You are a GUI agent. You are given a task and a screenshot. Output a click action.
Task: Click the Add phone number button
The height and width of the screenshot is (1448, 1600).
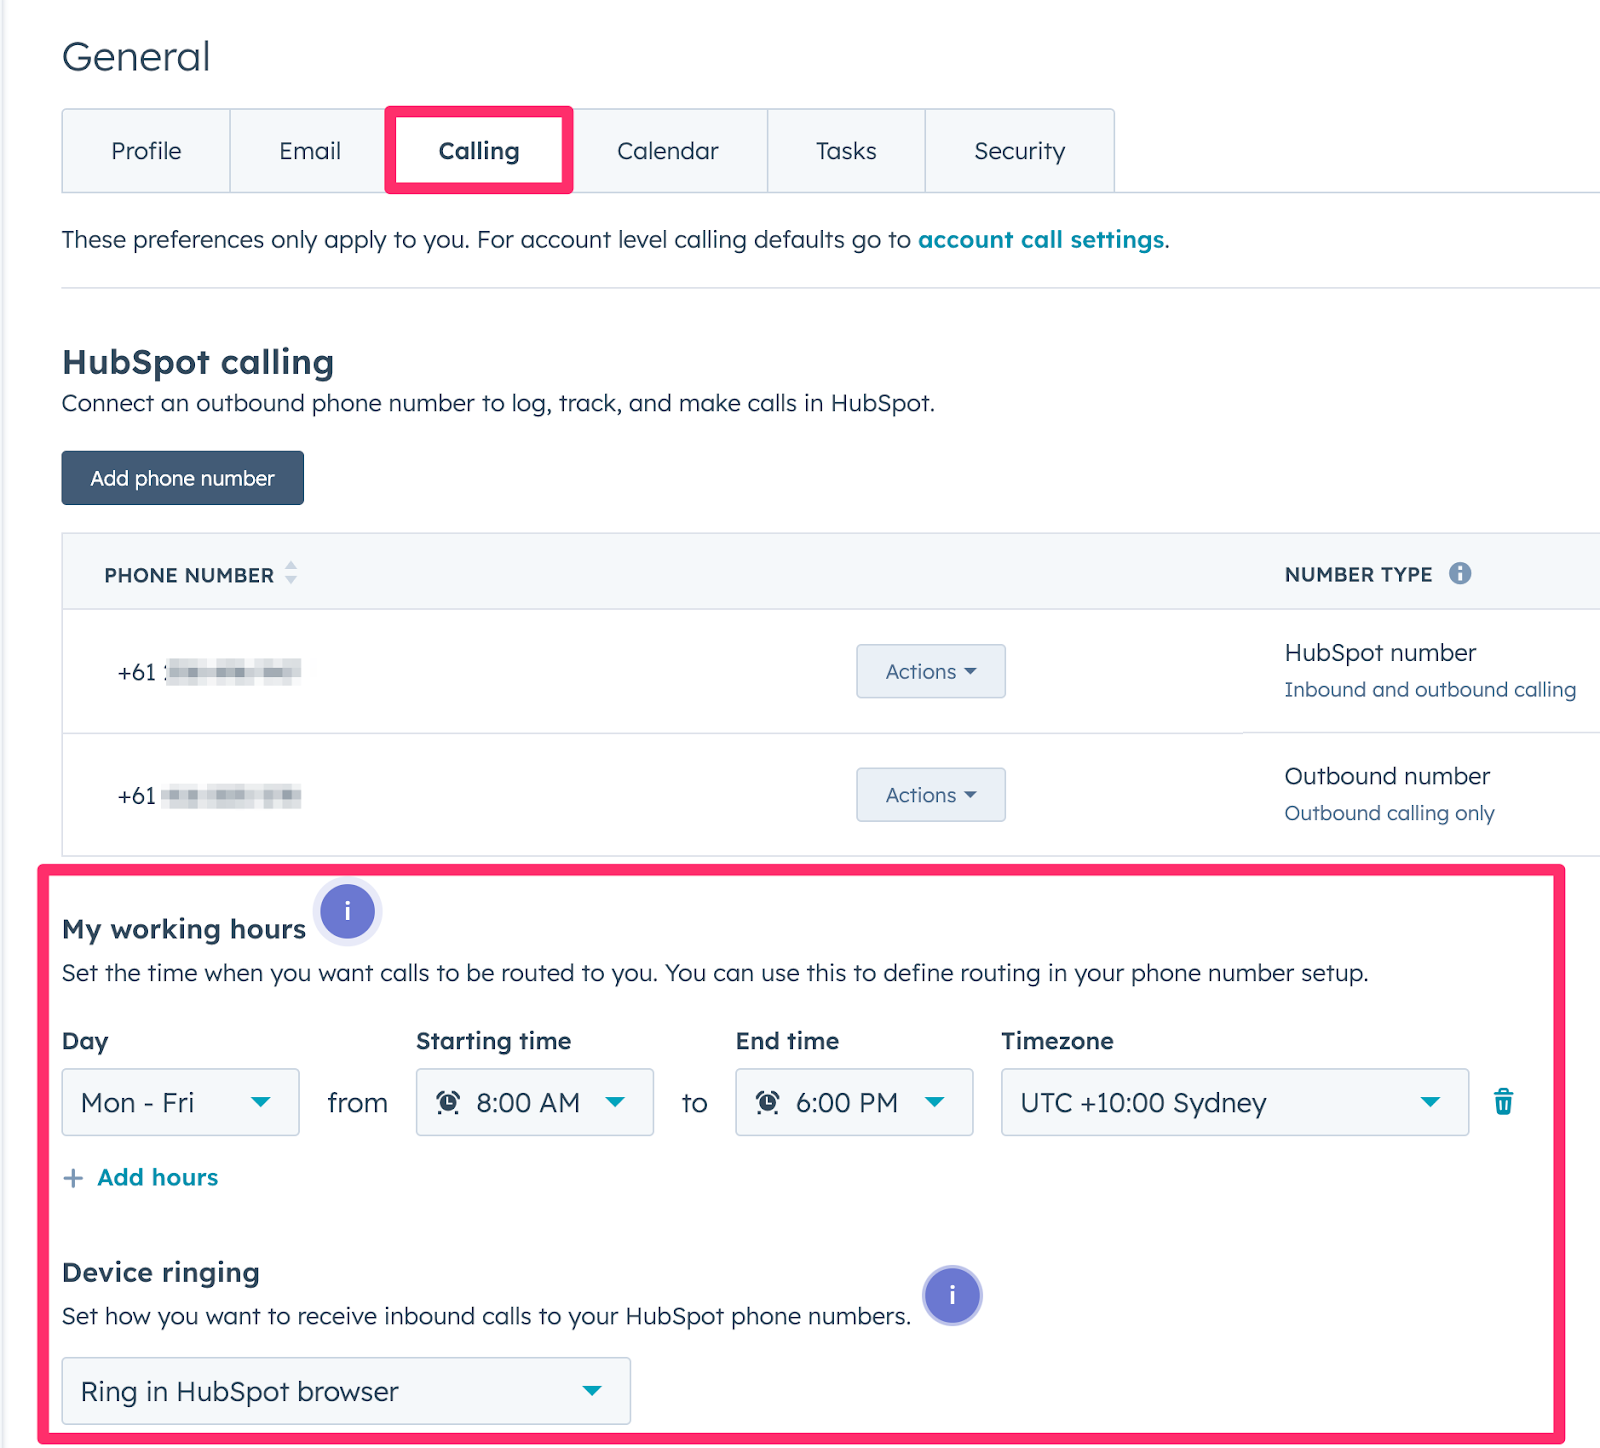tap(183, 478)
